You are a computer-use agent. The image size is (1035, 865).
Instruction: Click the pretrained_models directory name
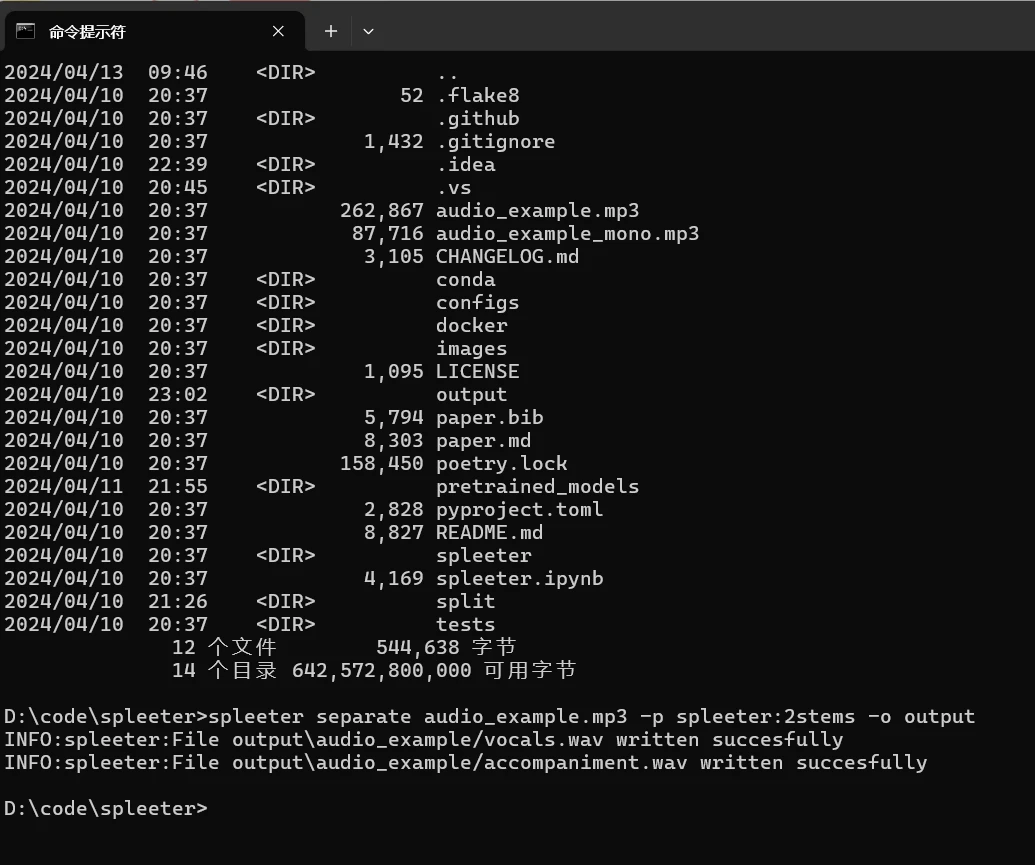pos(537,487)
